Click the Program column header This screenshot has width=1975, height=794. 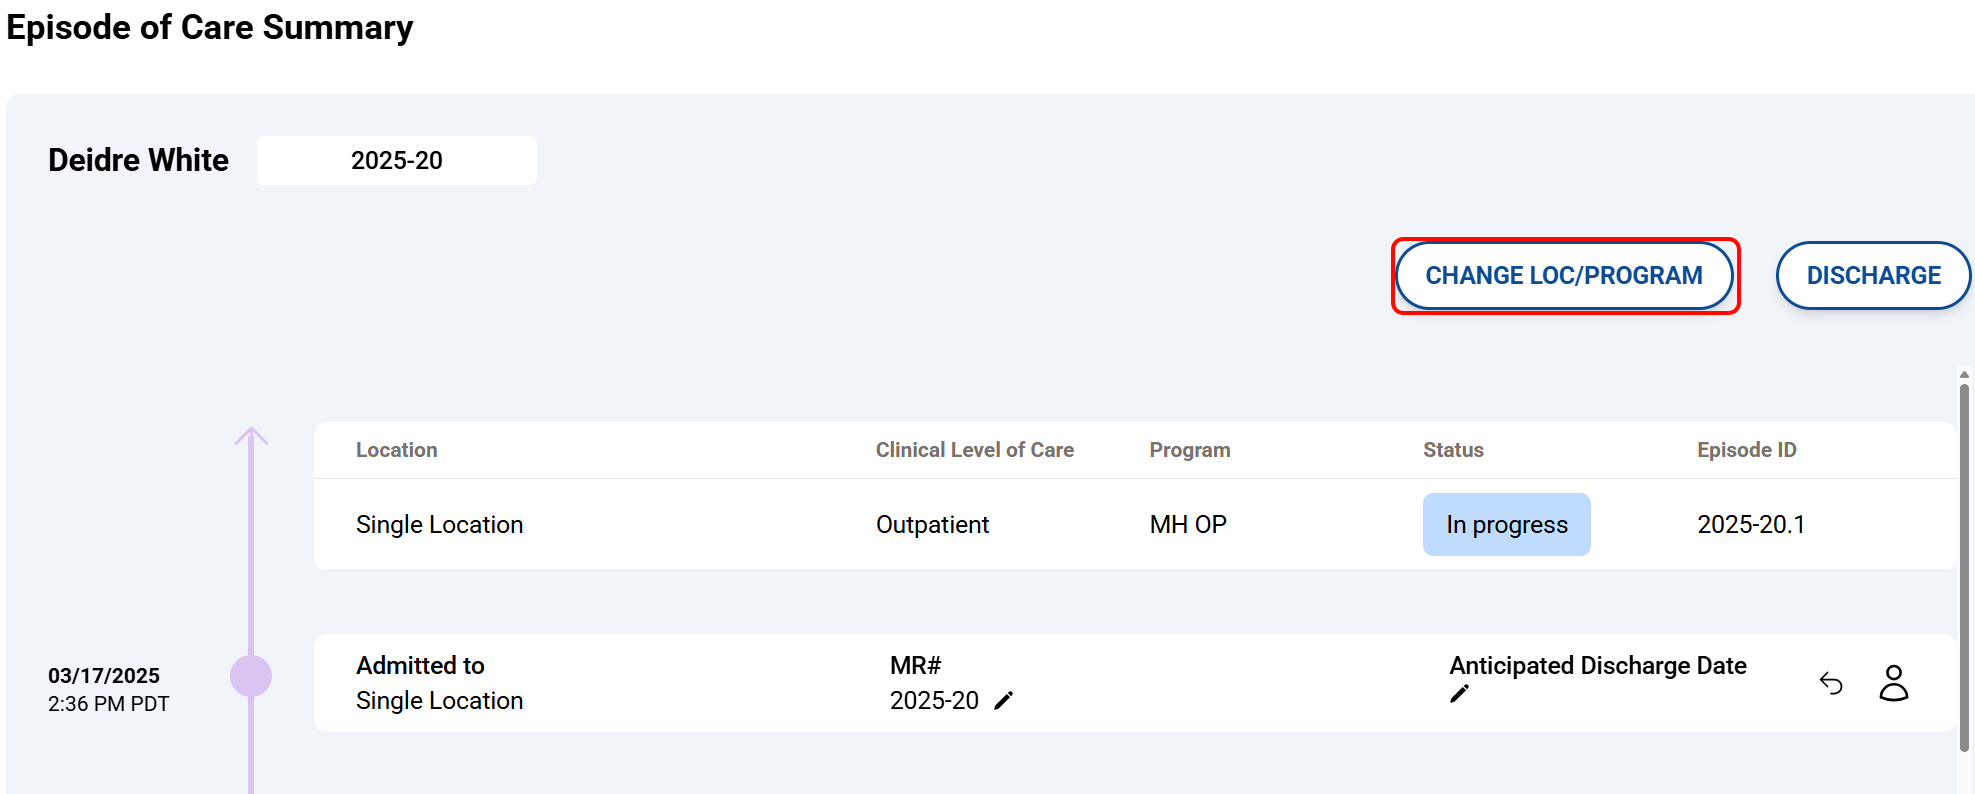pyautogui.click(x=1189, y=450)
